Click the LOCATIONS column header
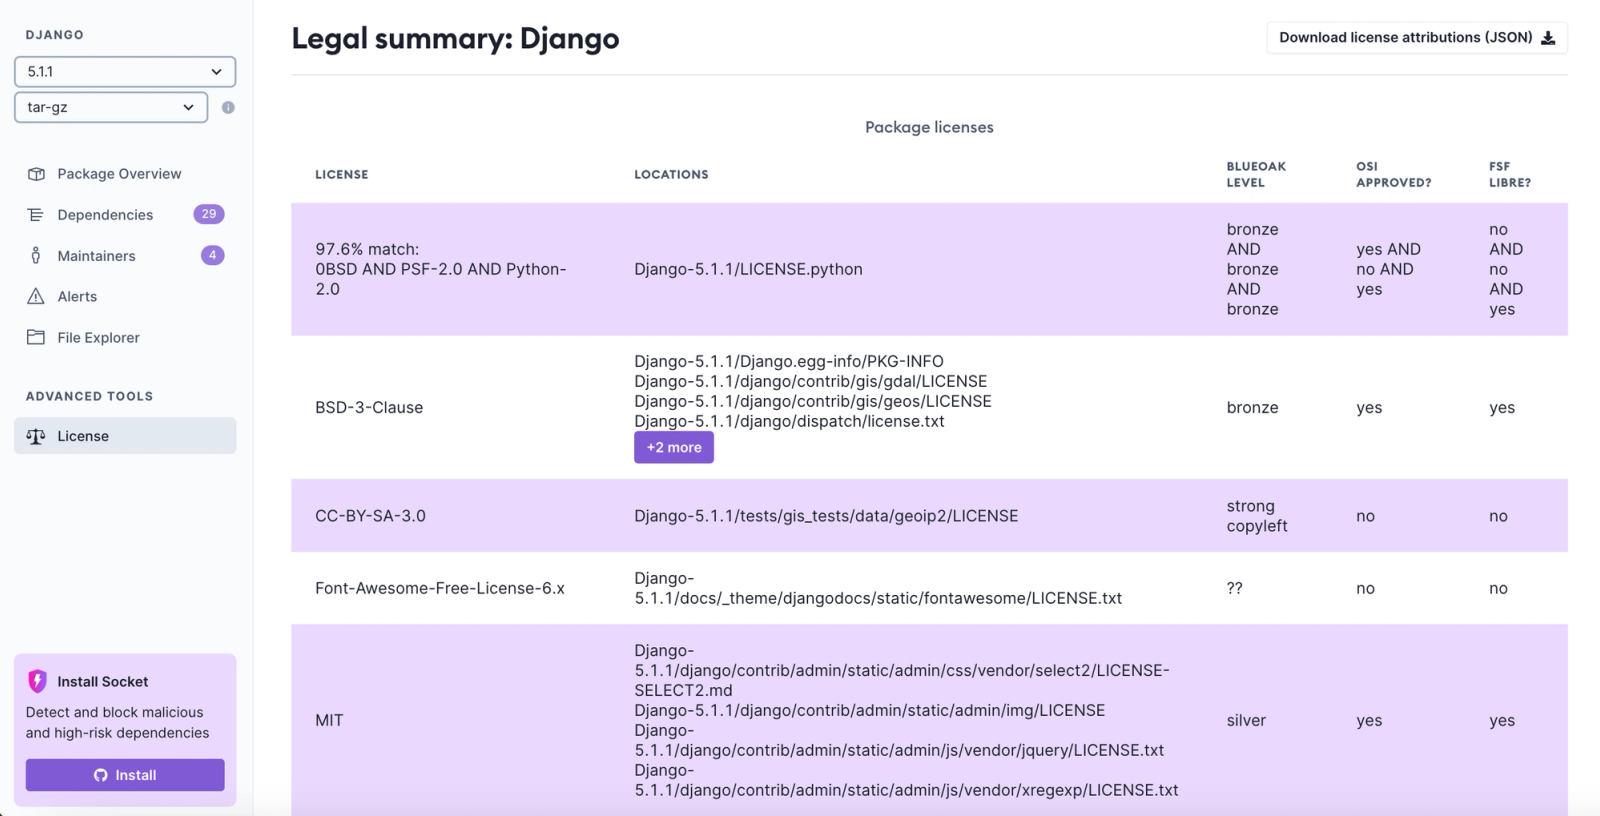Viewport: 1600px width, 816px height. click(671, 174)
